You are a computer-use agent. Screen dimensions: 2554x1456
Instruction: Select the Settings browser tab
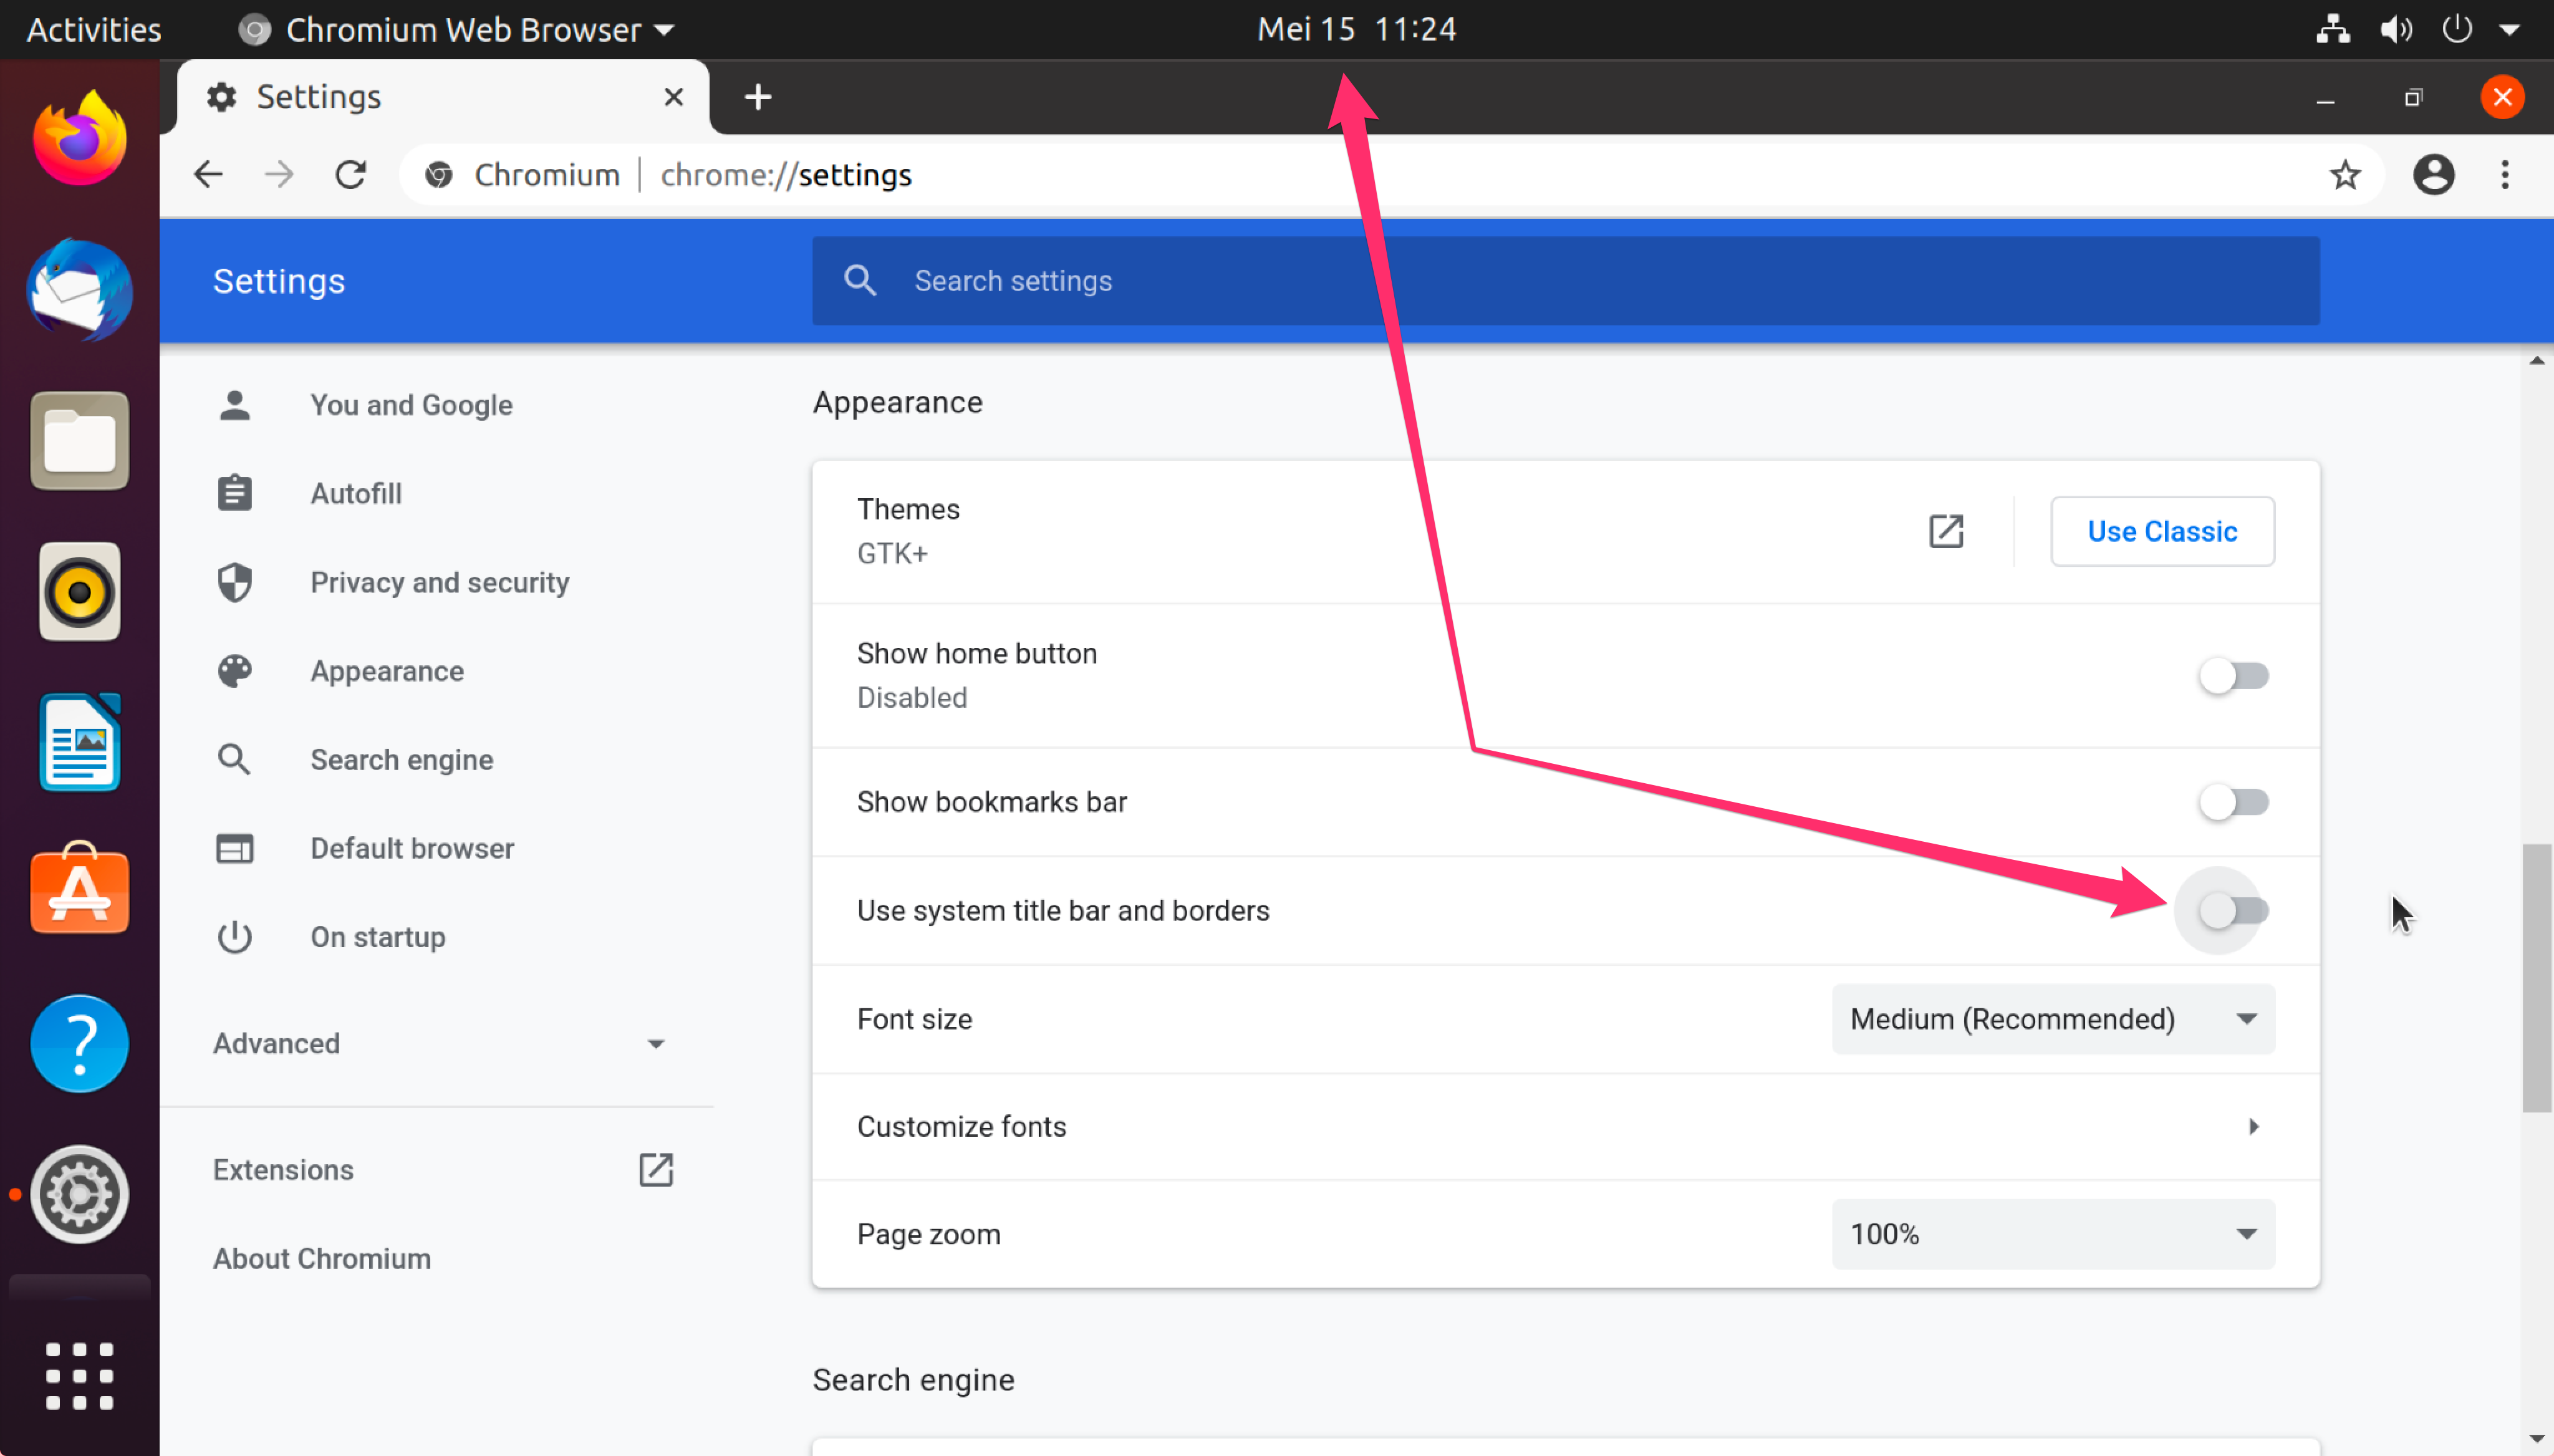(x=443, y=97)
